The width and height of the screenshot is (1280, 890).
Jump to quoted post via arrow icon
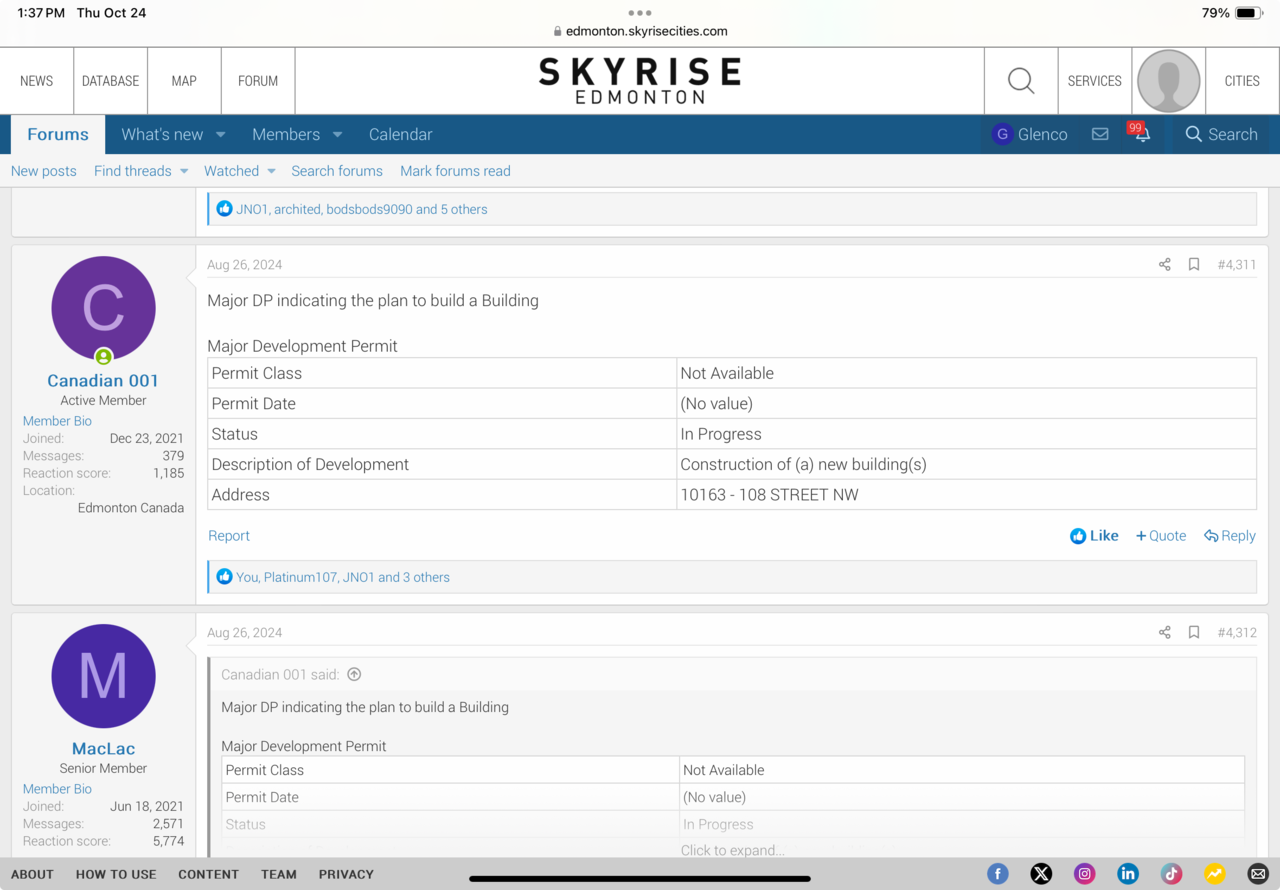(354, 675)
